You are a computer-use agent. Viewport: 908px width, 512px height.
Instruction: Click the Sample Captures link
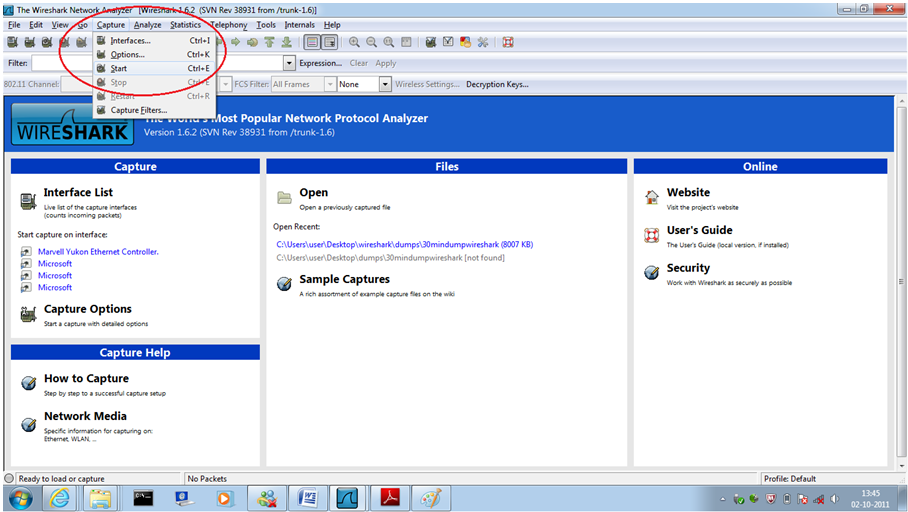click(344, 279)
